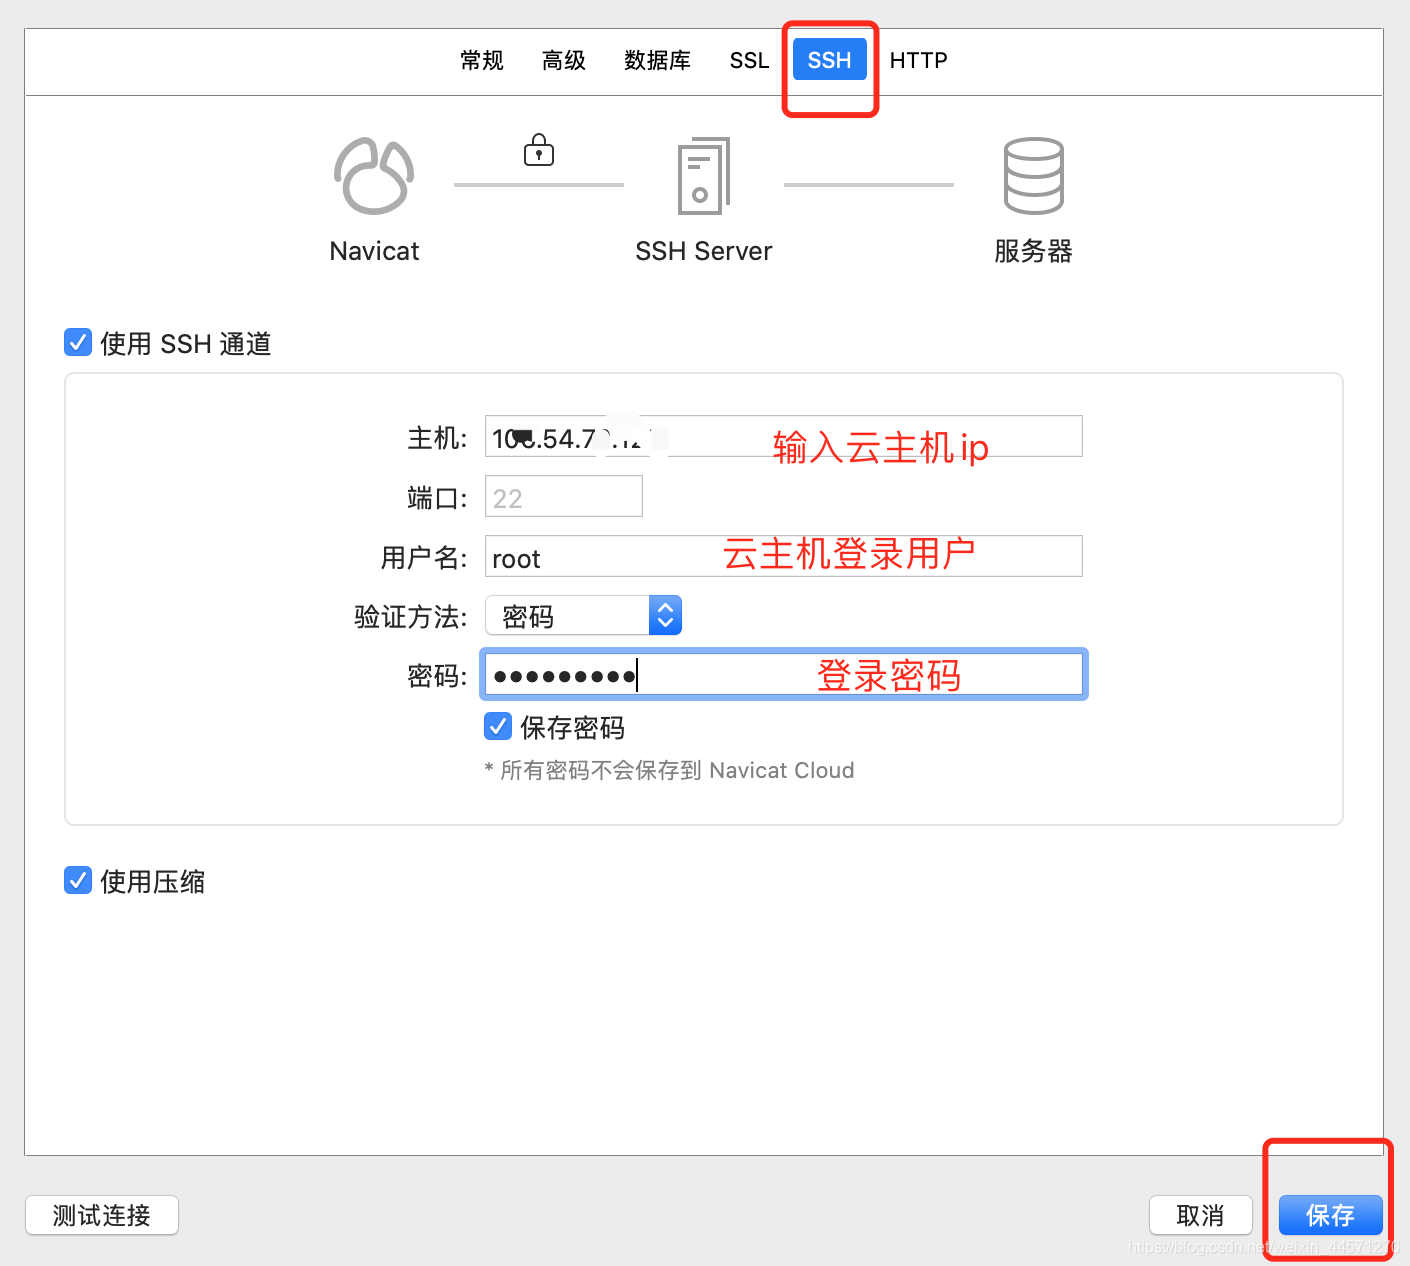The width and height of the screenshot is (1410, 1266).
Task: Switch to the HTTP tab
Action: point(918,60)
